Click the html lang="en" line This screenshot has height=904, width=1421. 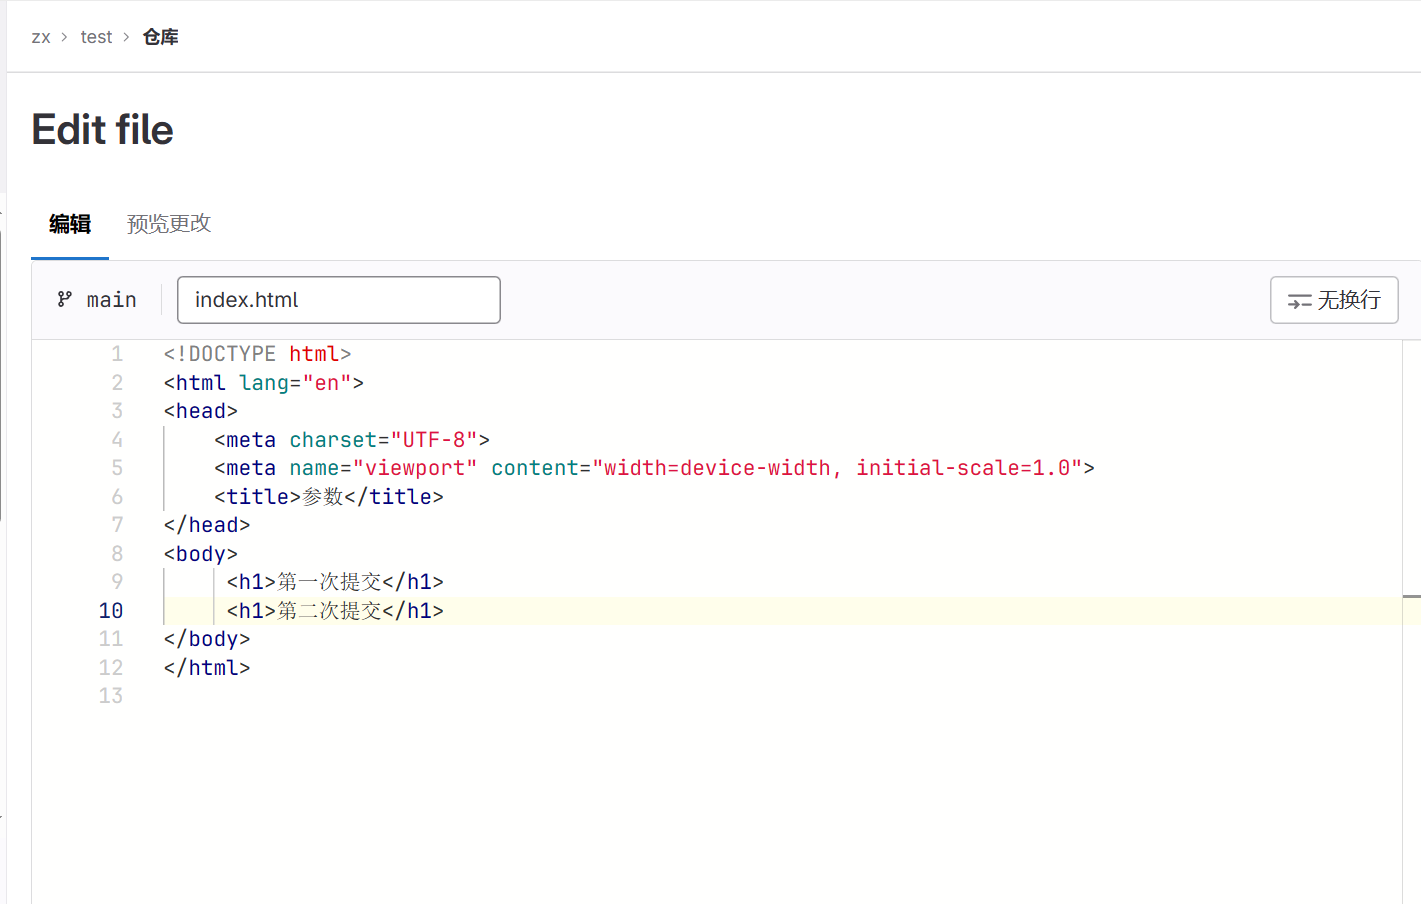pyautogui.click(x=264, y=383)
